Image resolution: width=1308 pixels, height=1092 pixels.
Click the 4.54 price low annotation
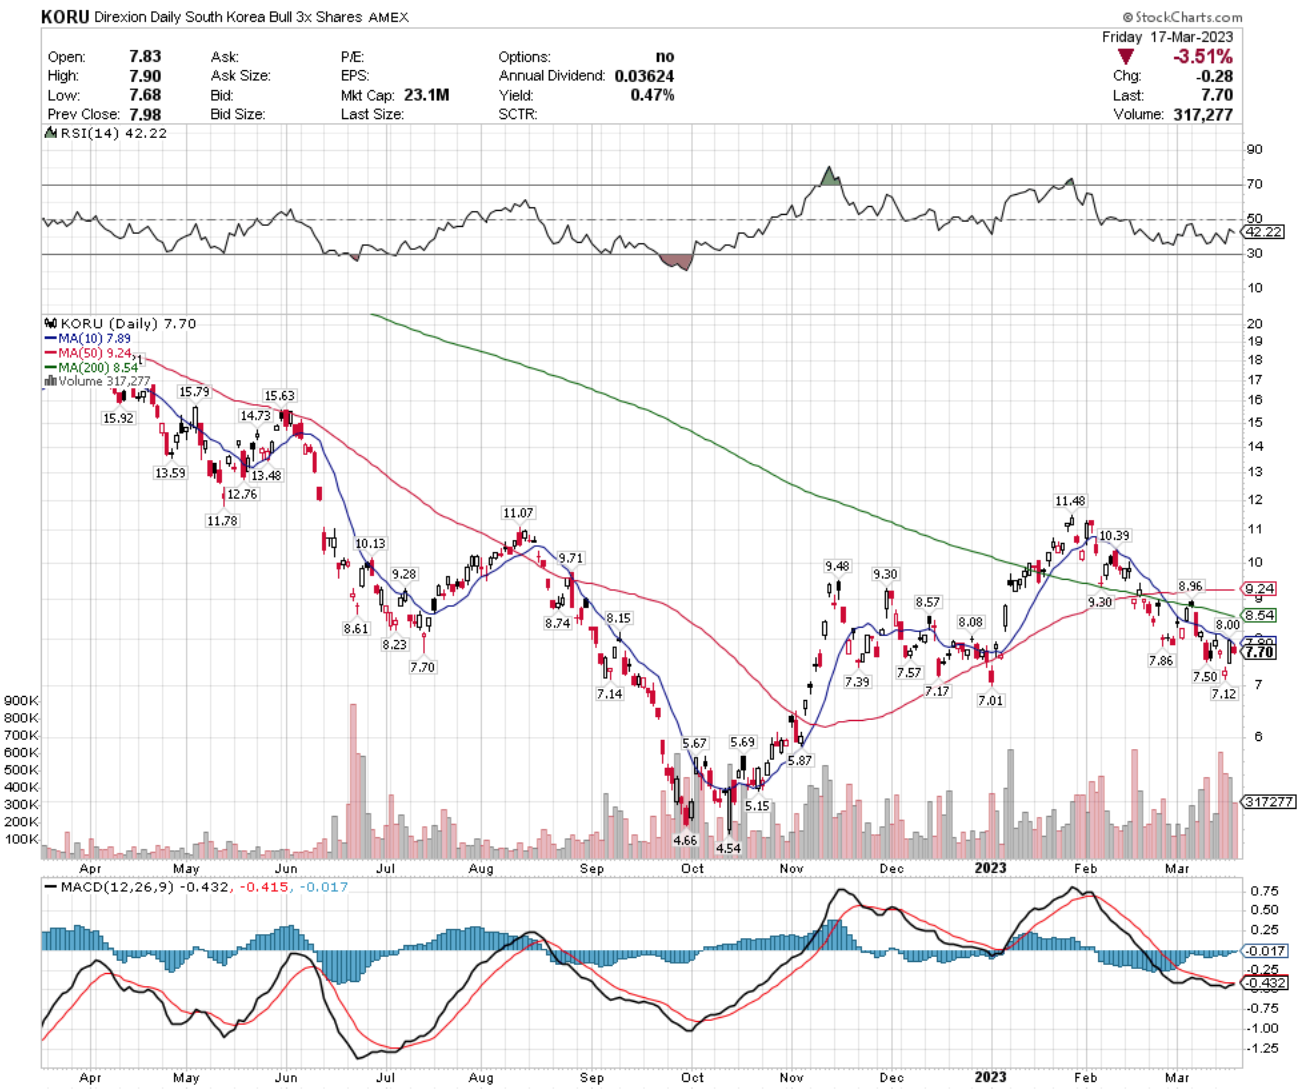point(728,848)
